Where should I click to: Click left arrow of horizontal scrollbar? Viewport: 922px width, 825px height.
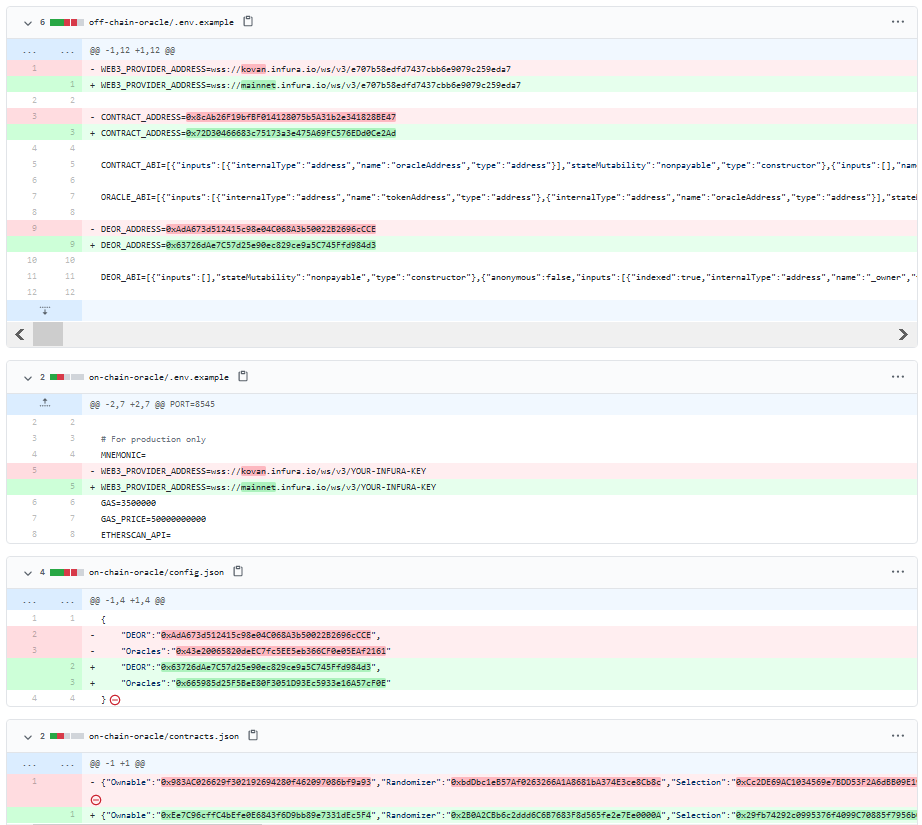pos(19,335)
